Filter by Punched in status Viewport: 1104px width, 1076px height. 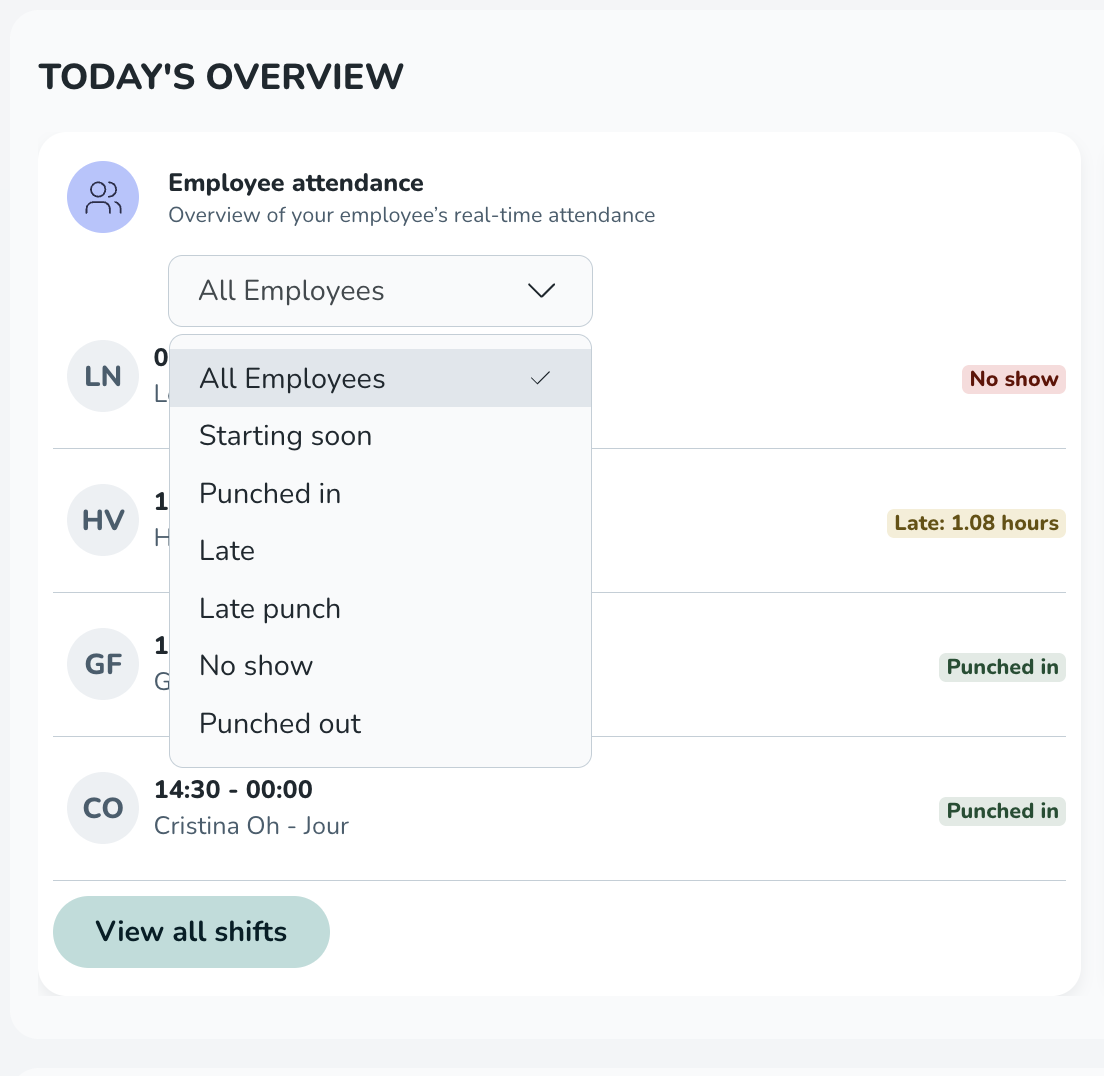(x=270, y=494)
